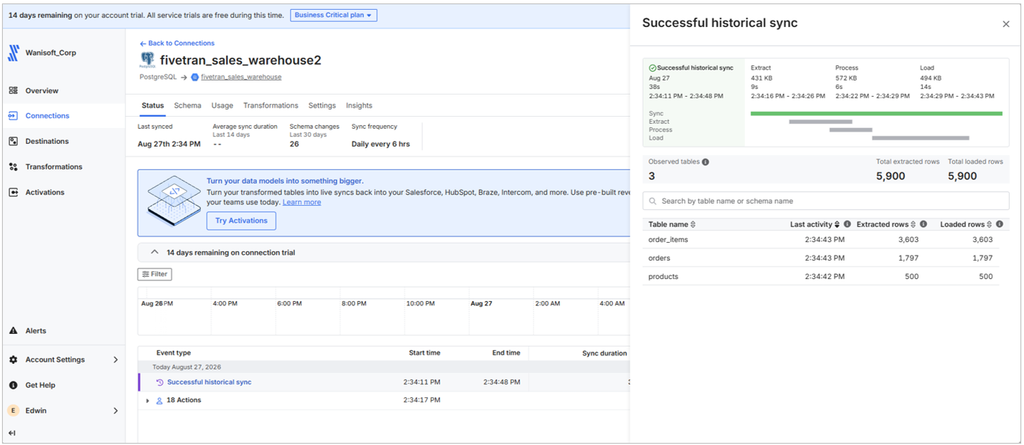Sort by Table name using its sort arrows

tap(693, 224)
